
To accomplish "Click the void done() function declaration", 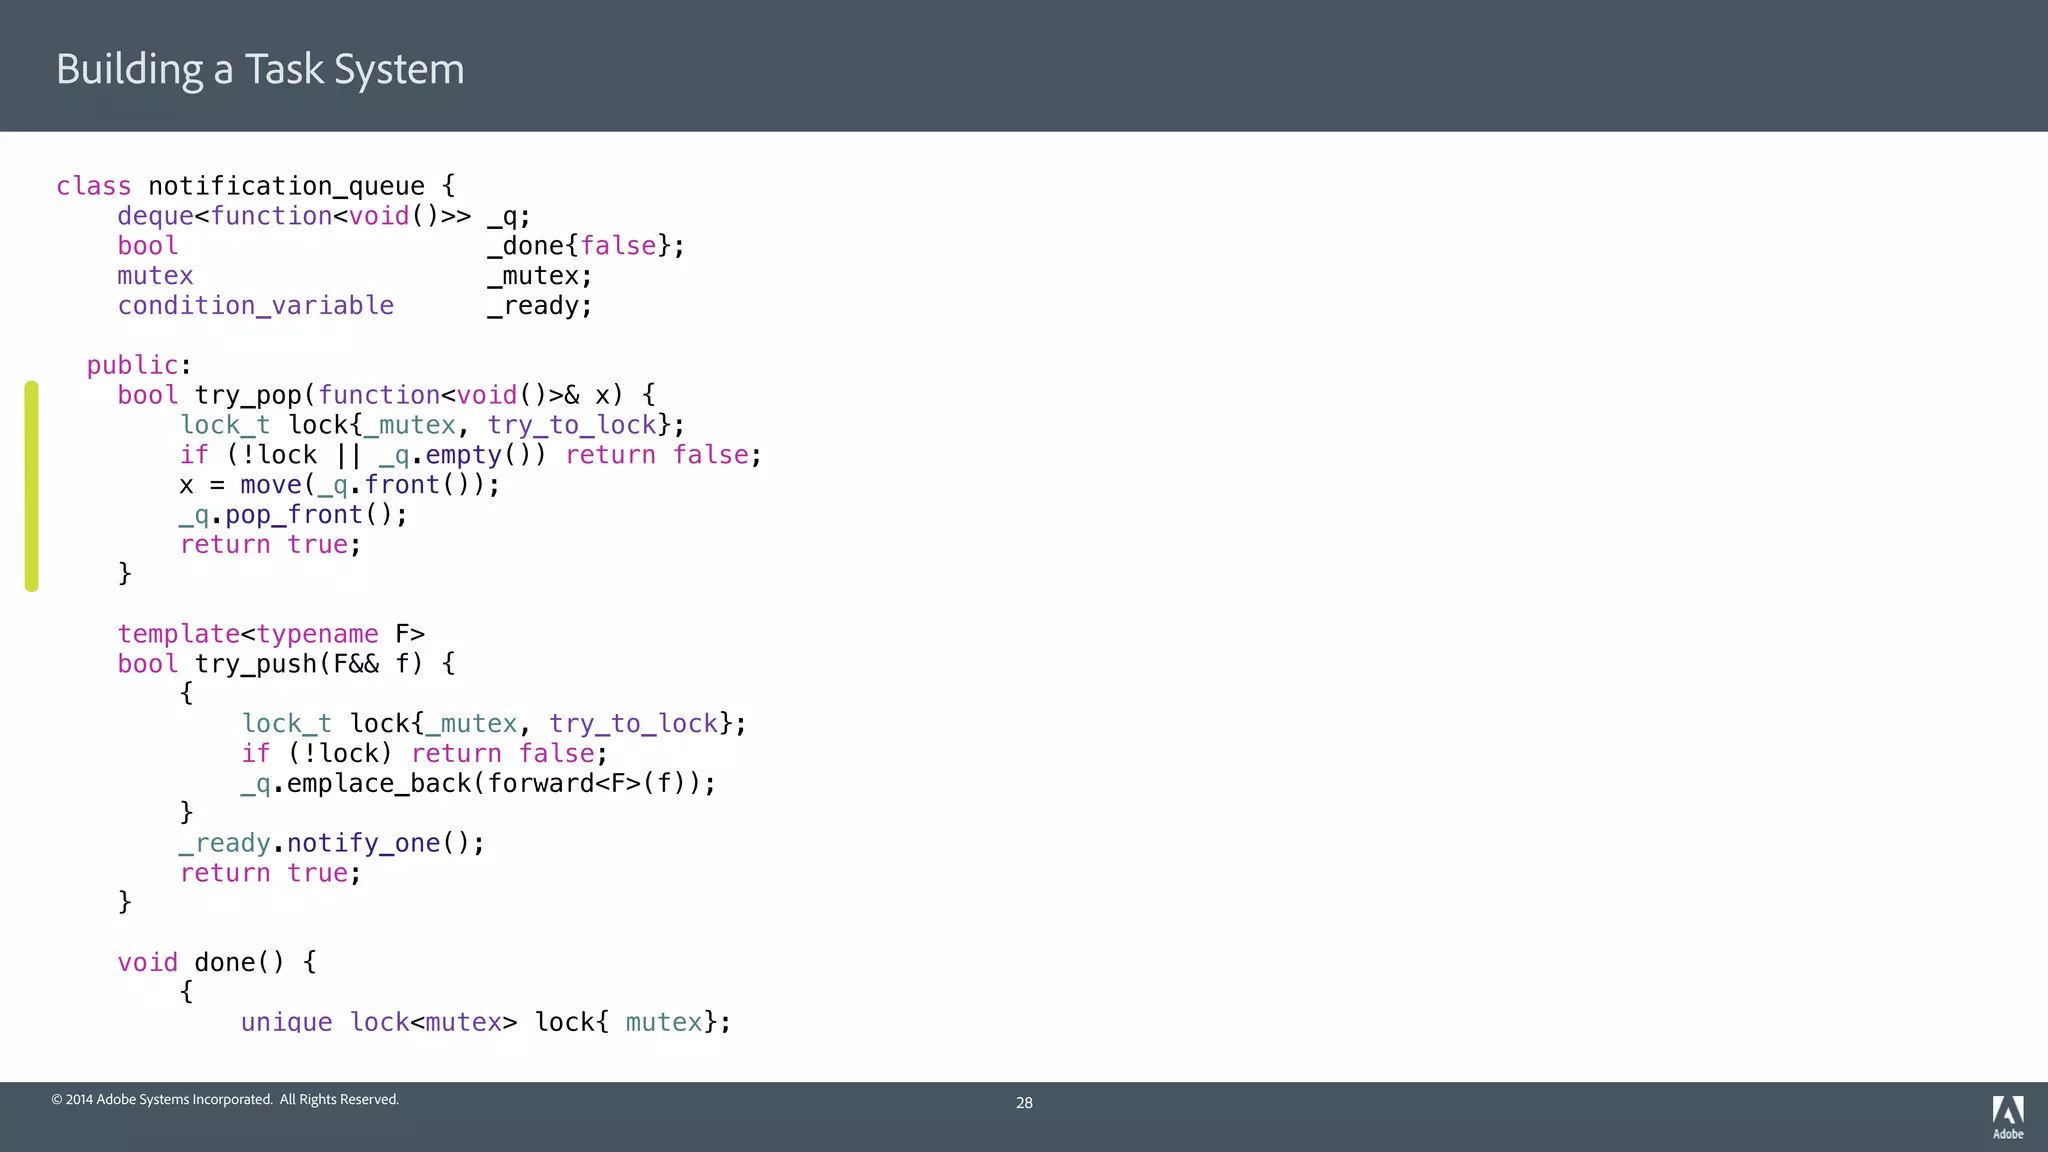I will [217, 962].
